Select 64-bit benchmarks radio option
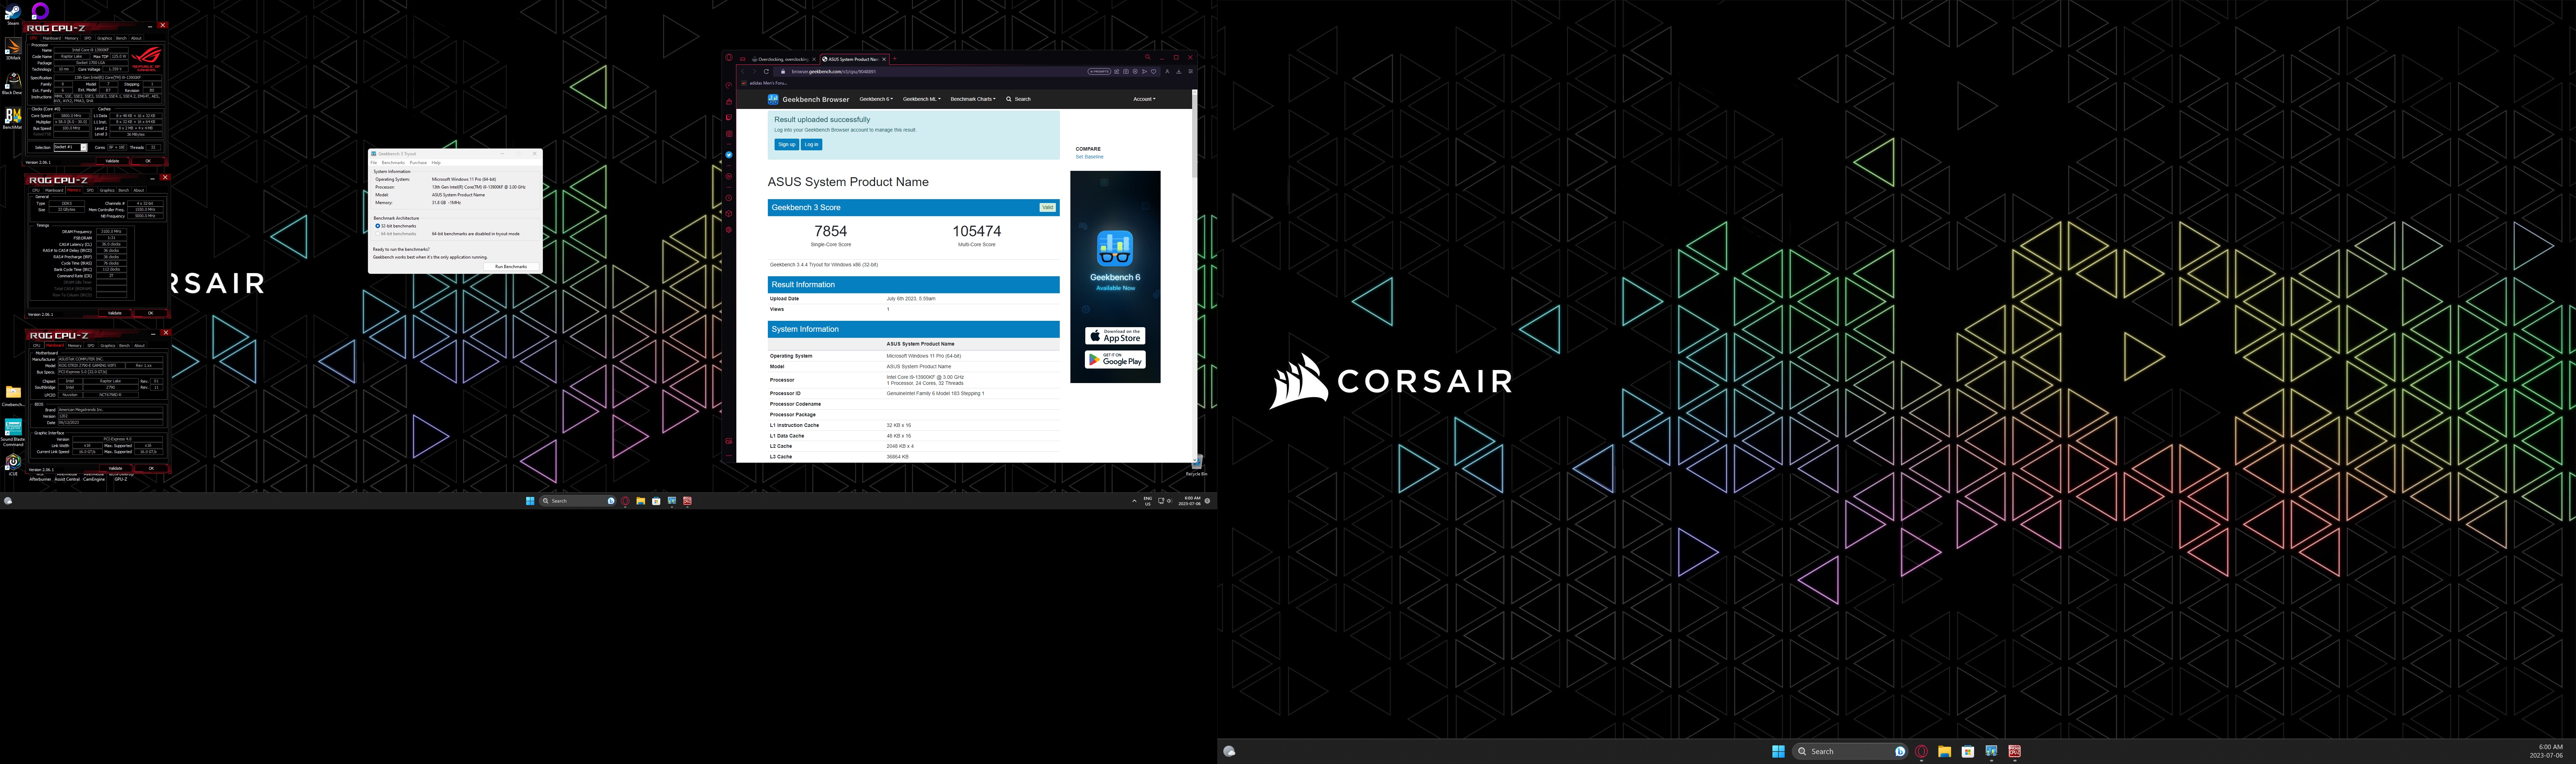This screenshot has width=2576, height=764. point(396,234)
